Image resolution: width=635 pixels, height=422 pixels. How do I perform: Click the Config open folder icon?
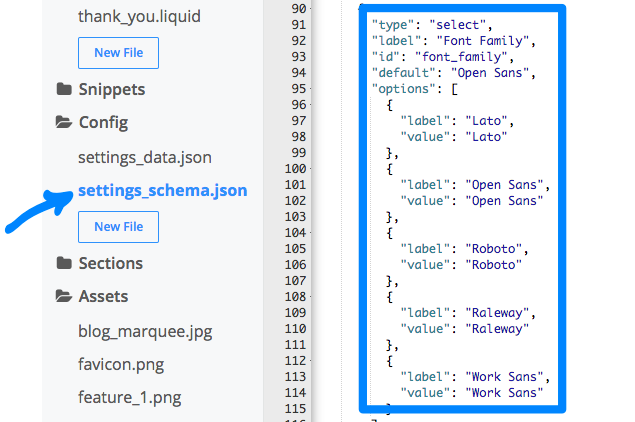click(64, 122)
